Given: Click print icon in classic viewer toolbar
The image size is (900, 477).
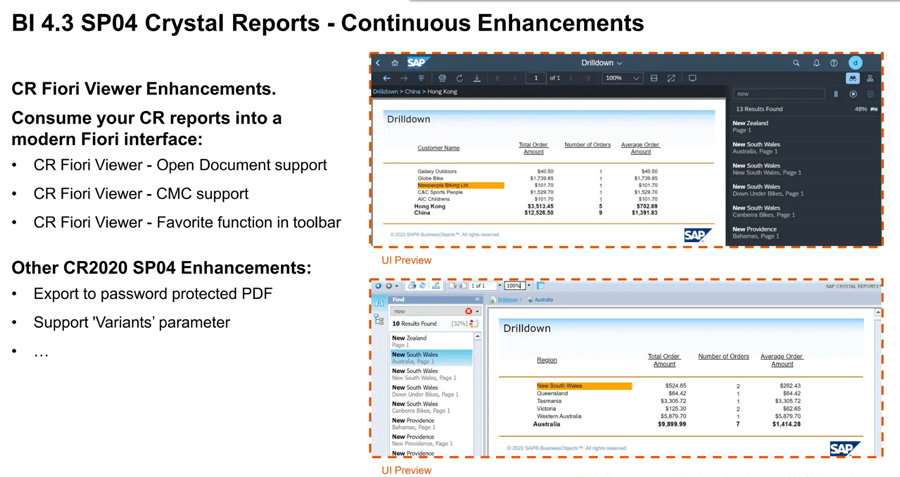Looking at the screenshot, I should (412, 285).
